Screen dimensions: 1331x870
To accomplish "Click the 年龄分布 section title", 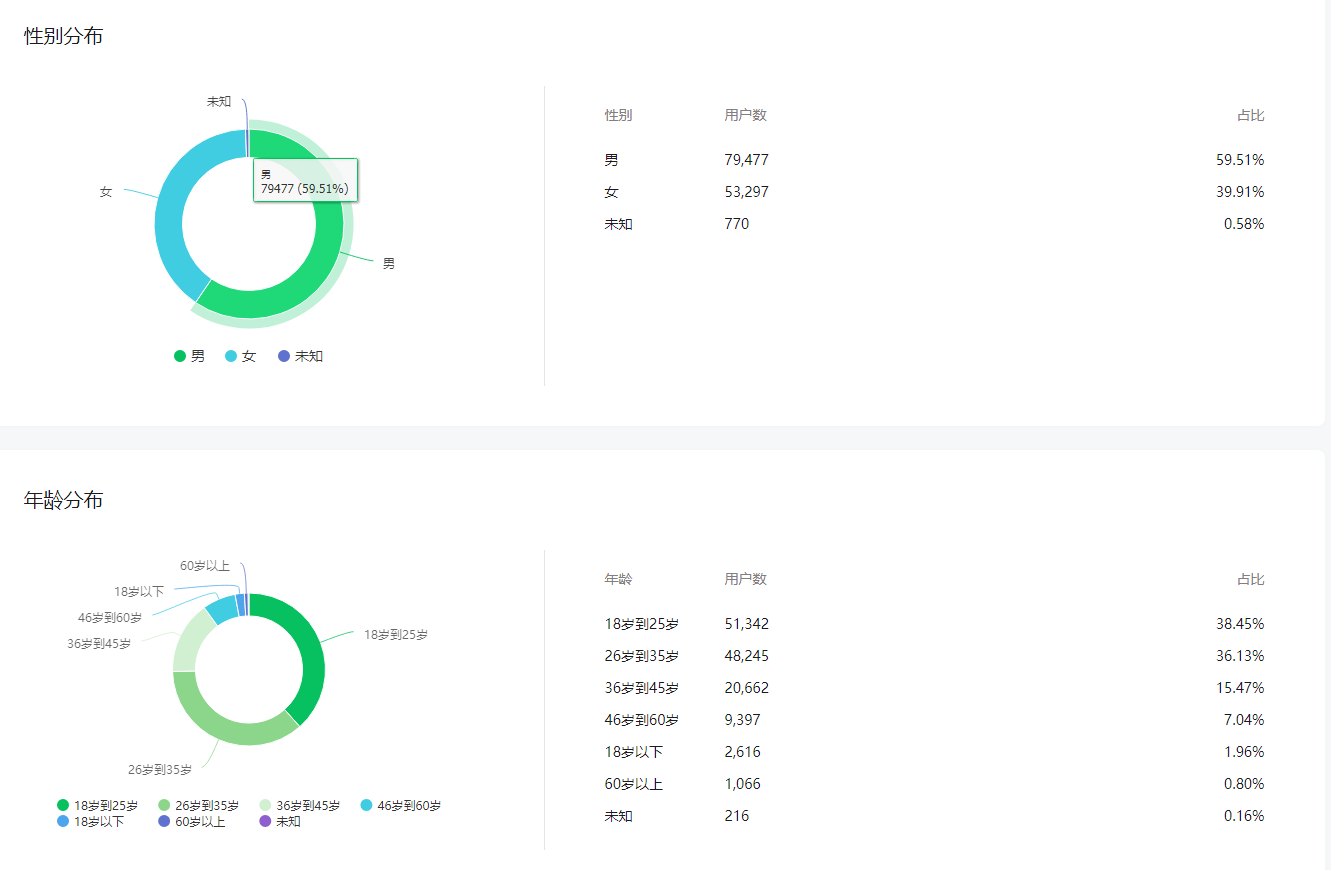I will [x=63, y=500].
